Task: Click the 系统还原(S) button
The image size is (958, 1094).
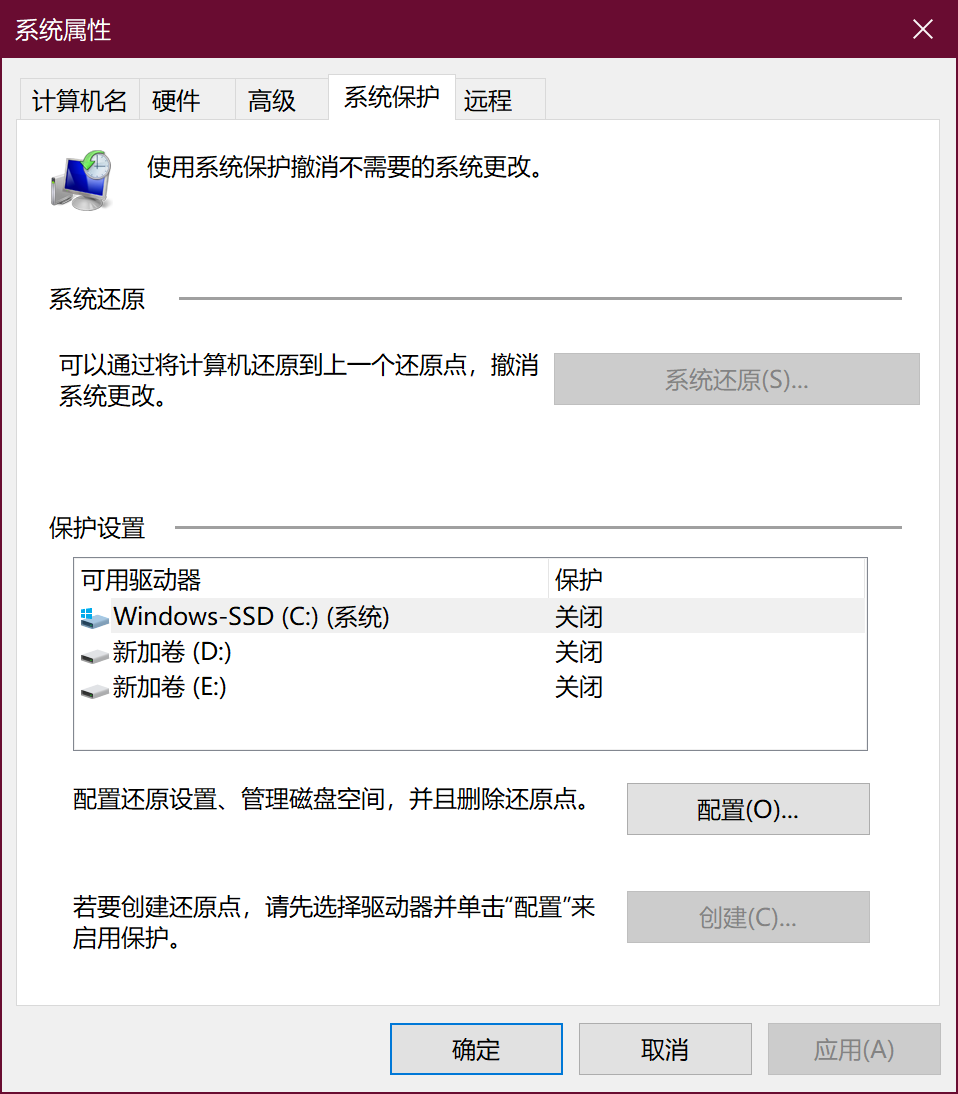Action: click(736, 378)
